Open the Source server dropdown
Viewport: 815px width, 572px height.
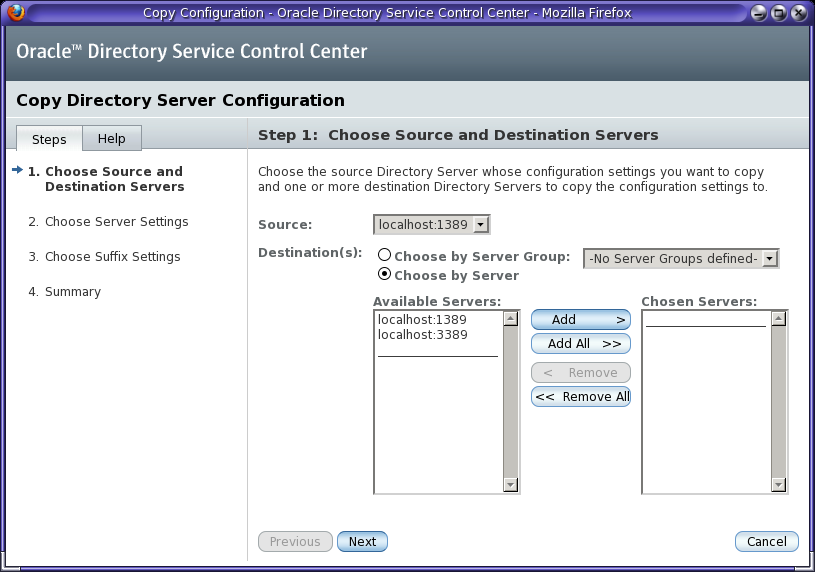point(431,225)
